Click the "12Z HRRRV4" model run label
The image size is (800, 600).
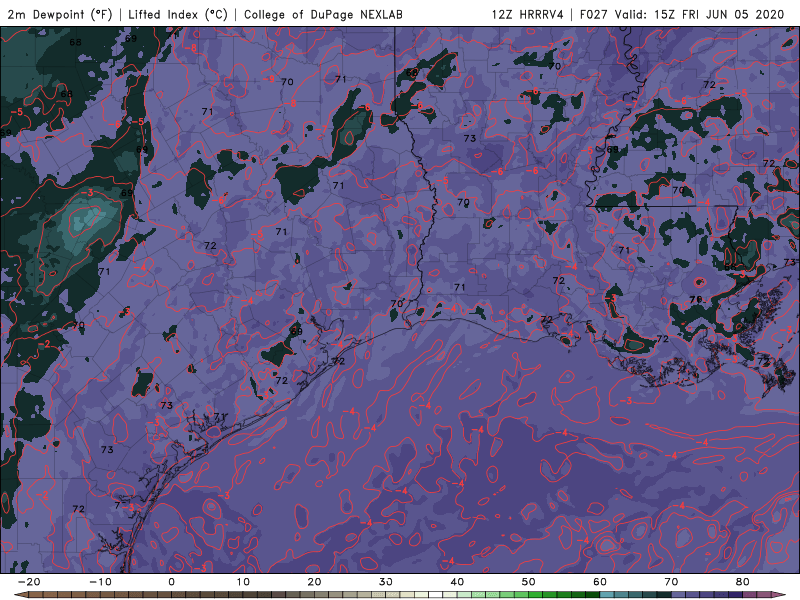[x=528, y=14]
